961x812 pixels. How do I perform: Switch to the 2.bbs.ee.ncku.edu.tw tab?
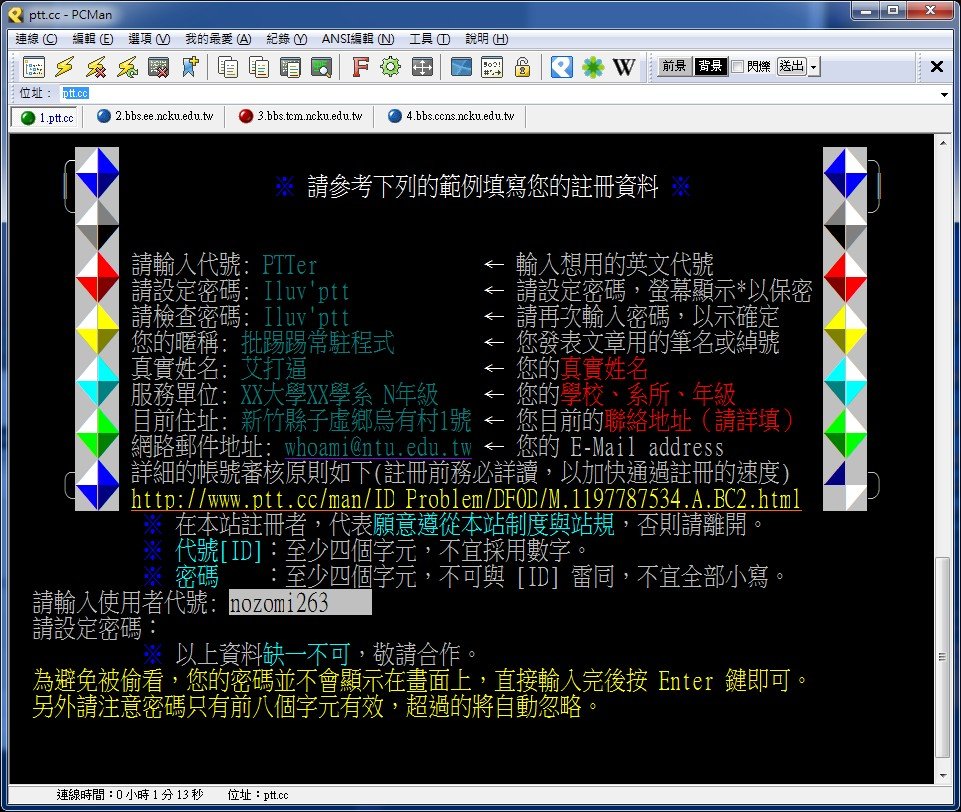tap(156, 116)
